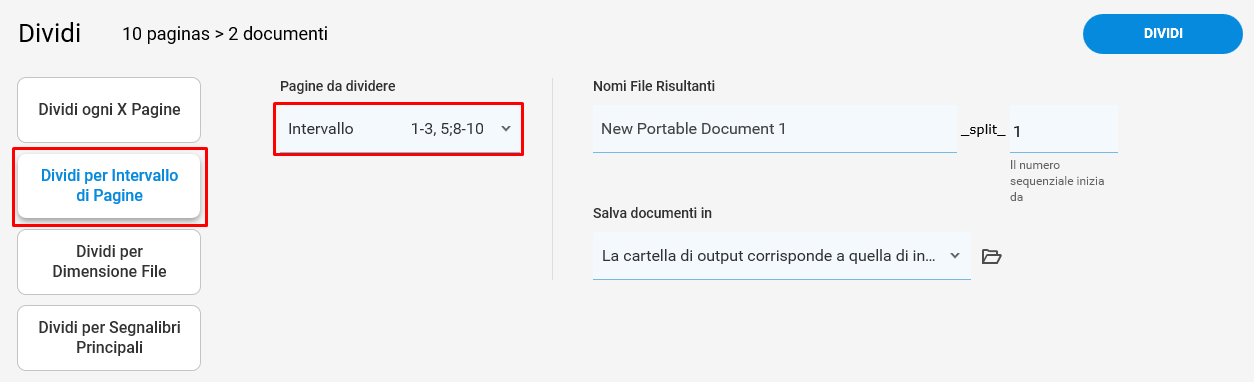Edit the page range 1-3, 5;8-10 value
Image resolution: width=1254 pixels, height=382 pixels.
(x=447, y=129)
